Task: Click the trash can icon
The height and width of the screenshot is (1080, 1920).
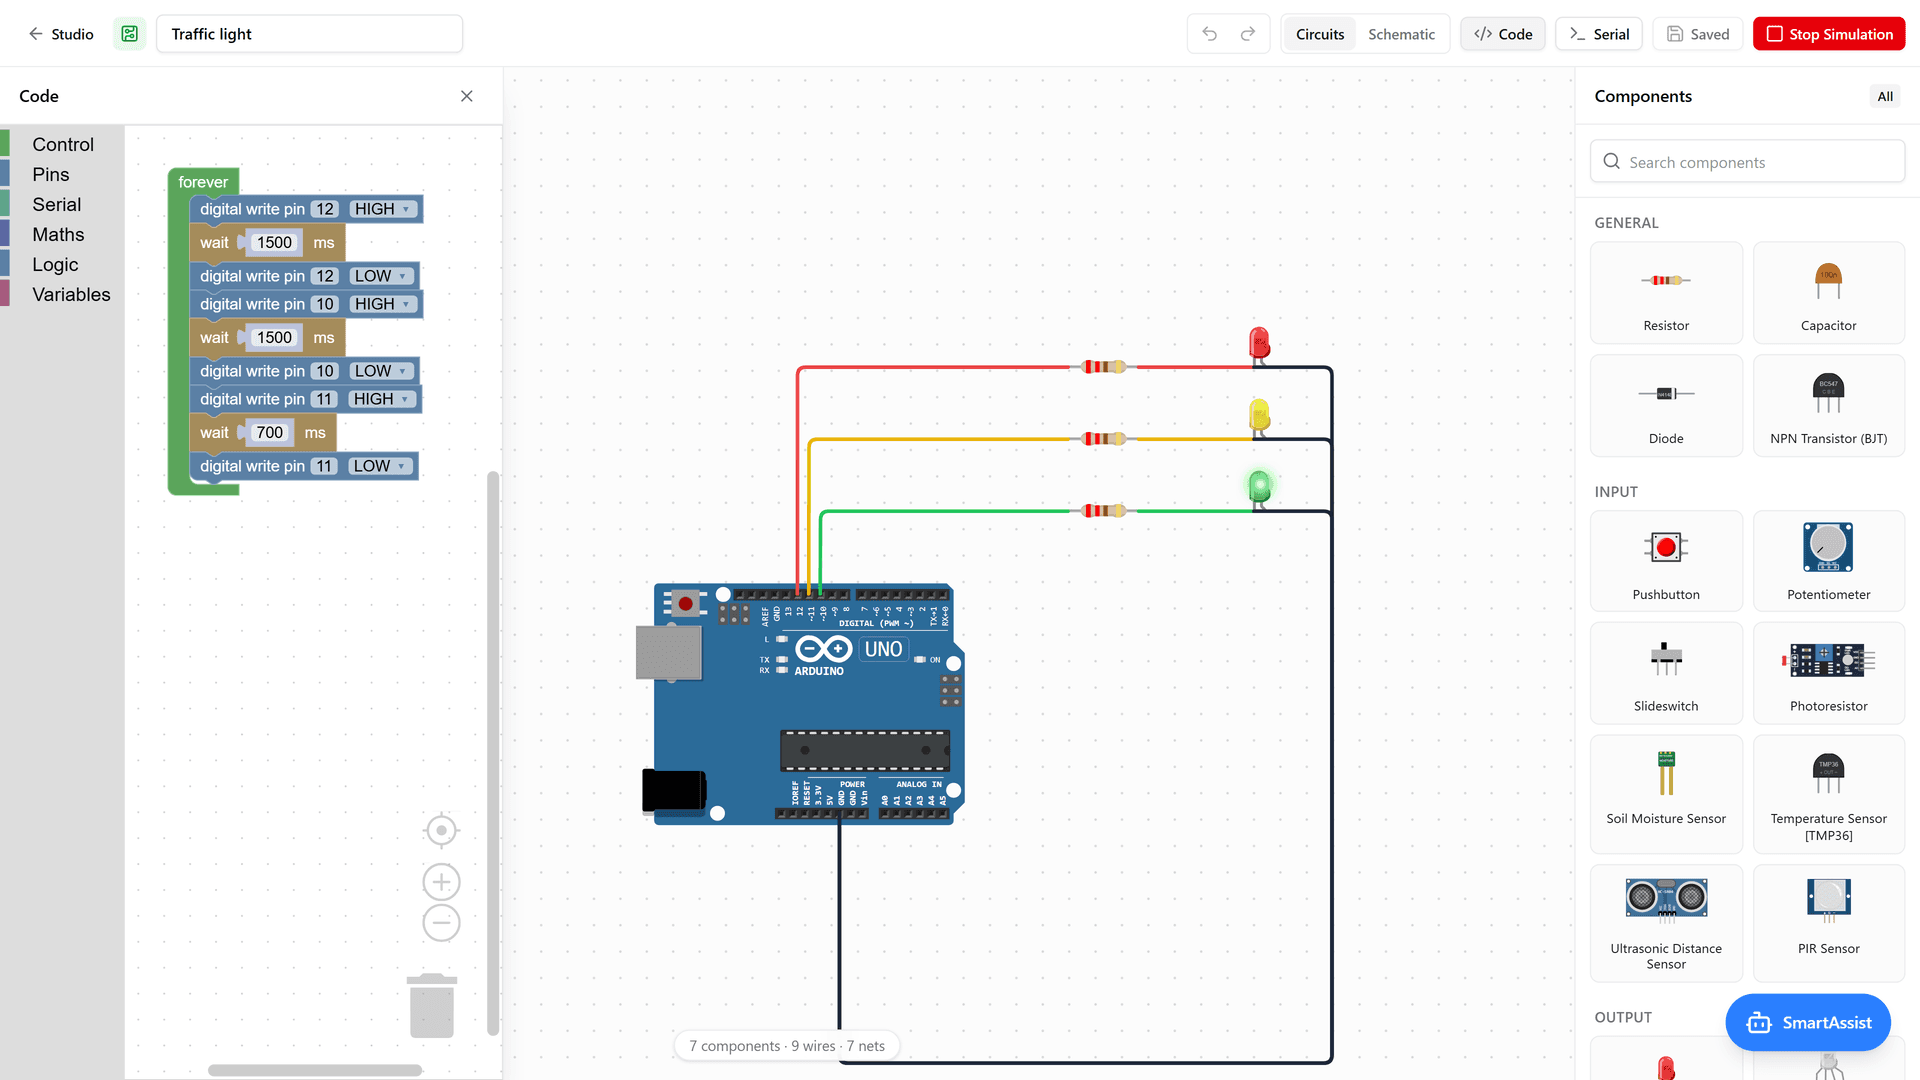Action: (432, 1005)
